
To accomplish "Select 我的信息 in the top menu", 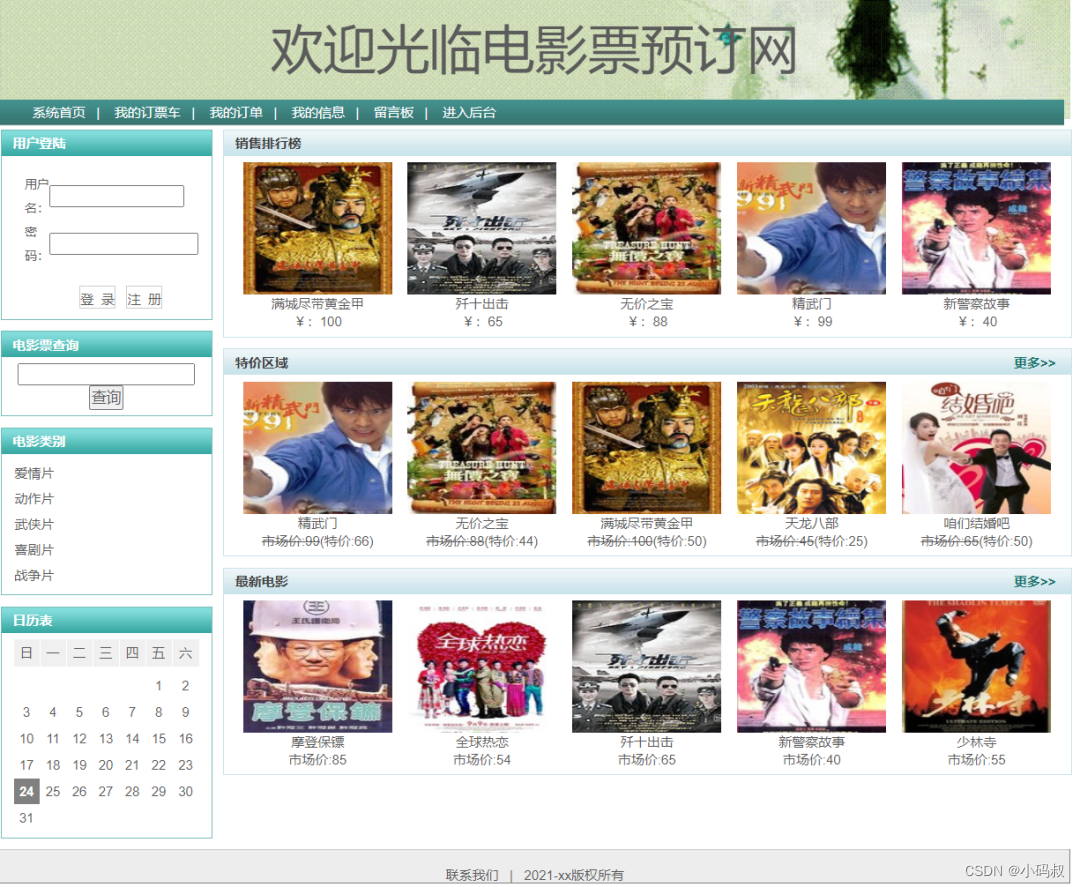I will click(x=318, y=113).
